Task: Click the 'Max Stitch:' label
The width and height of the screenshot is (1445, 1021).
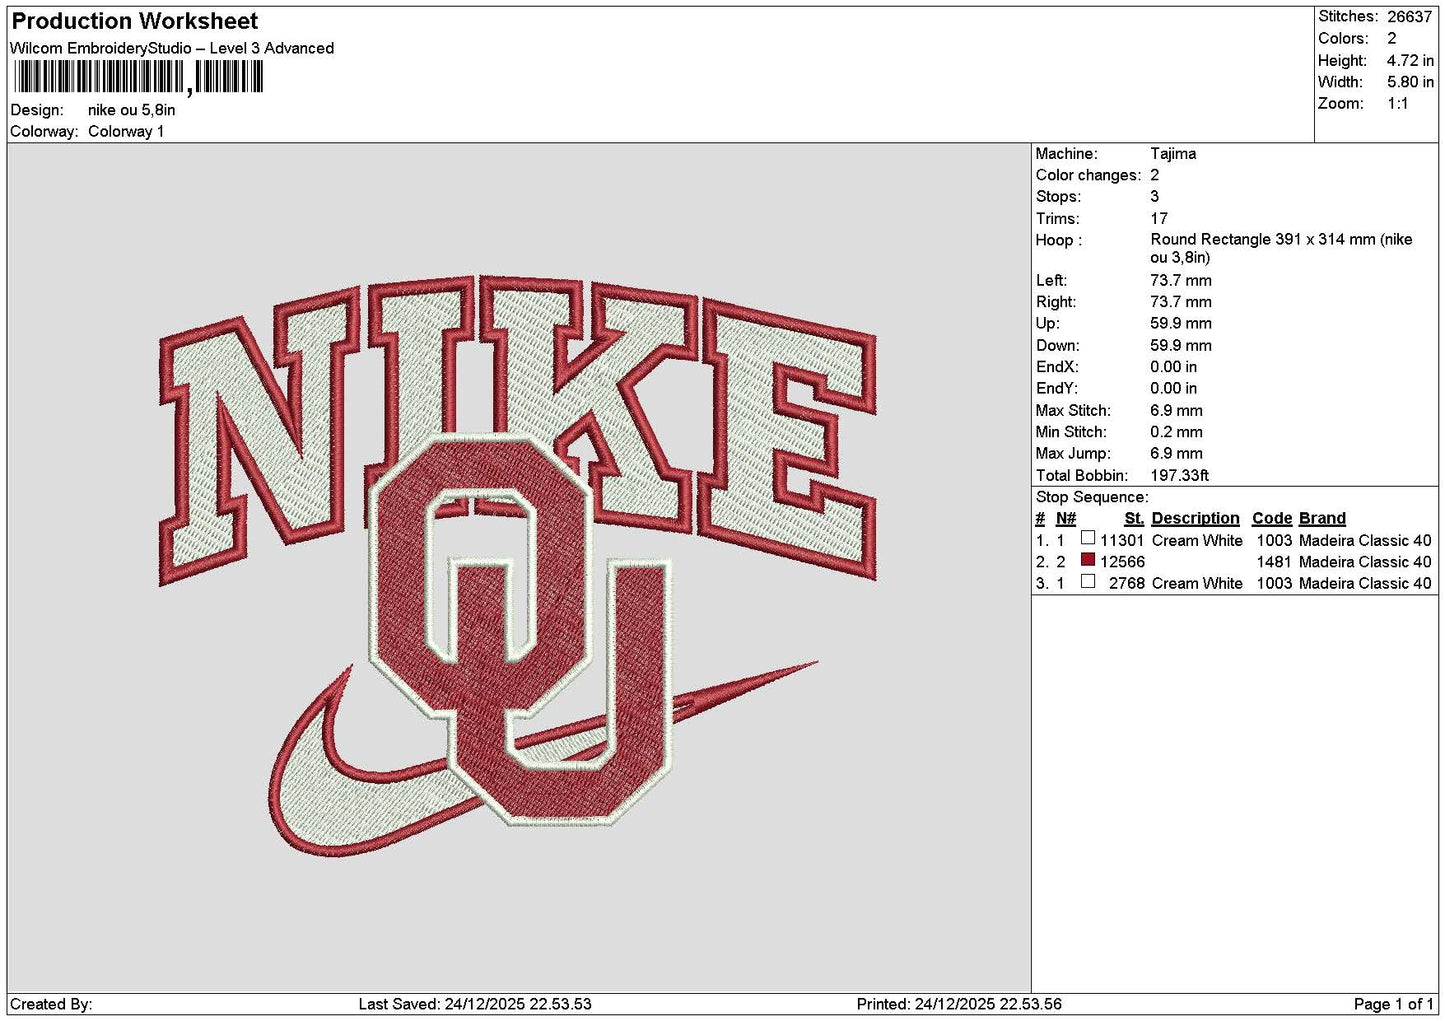Action: click(x=1073, y=410)
